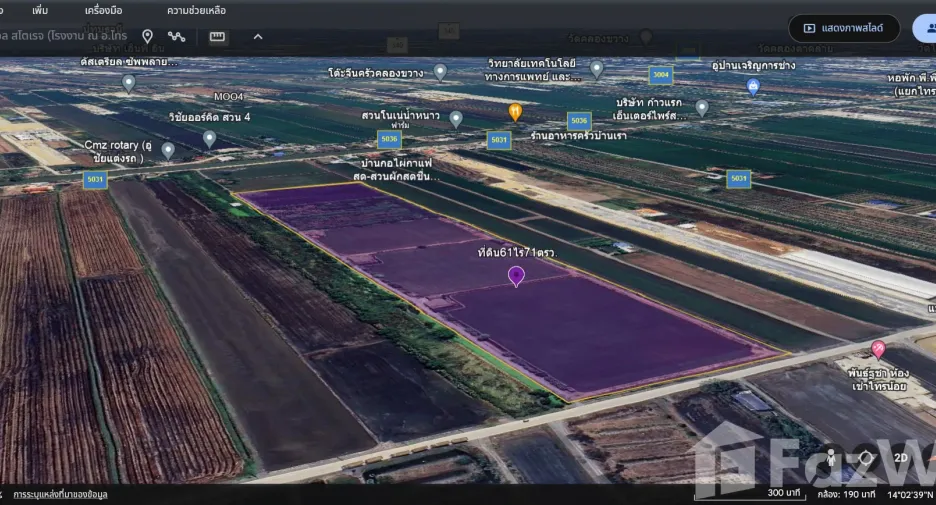This screenshot has width=936, height=505.
Task: Select the gray pin for สวนโนเน่น้ำหนาวฟาร์ม
Action: coord(455,119)
